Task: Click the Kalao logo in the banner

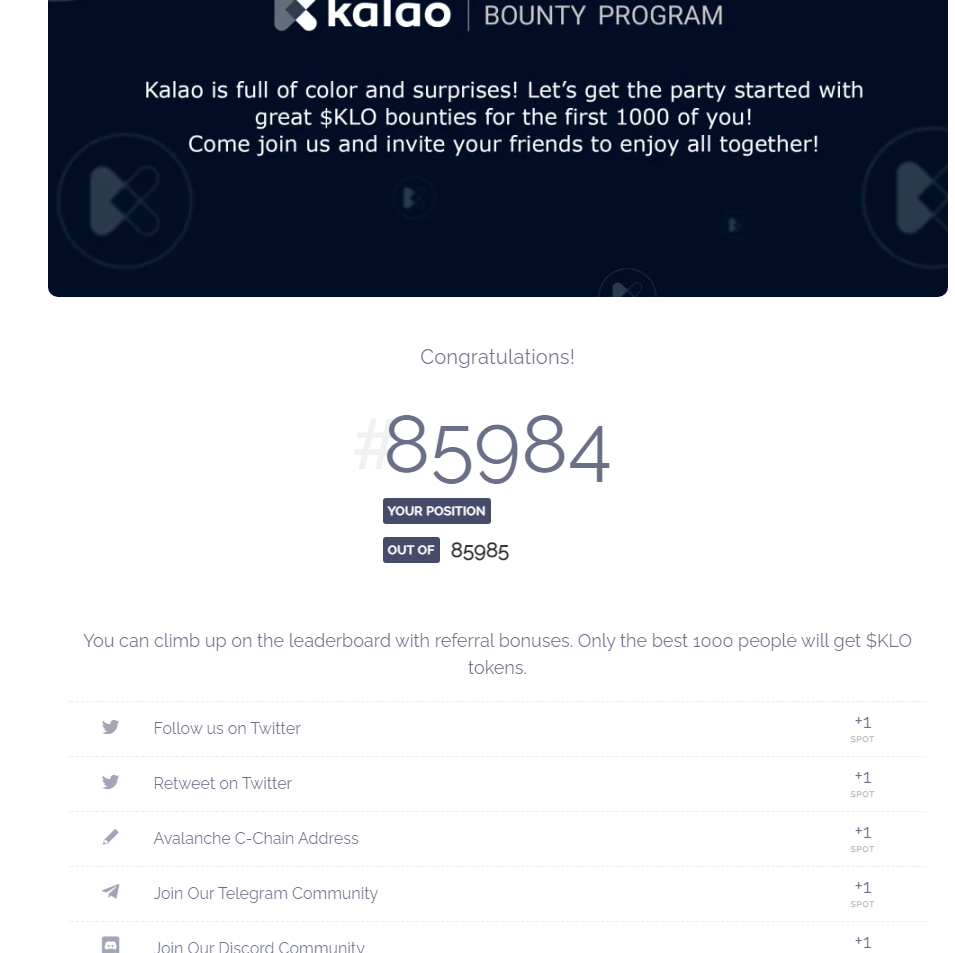Action: (362, 15)
